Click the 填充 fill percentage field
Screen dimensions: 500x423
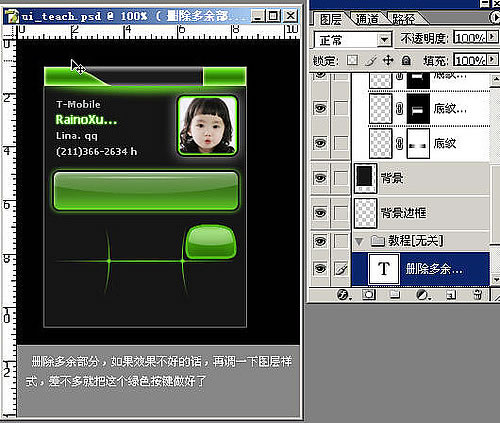point(469,60)
